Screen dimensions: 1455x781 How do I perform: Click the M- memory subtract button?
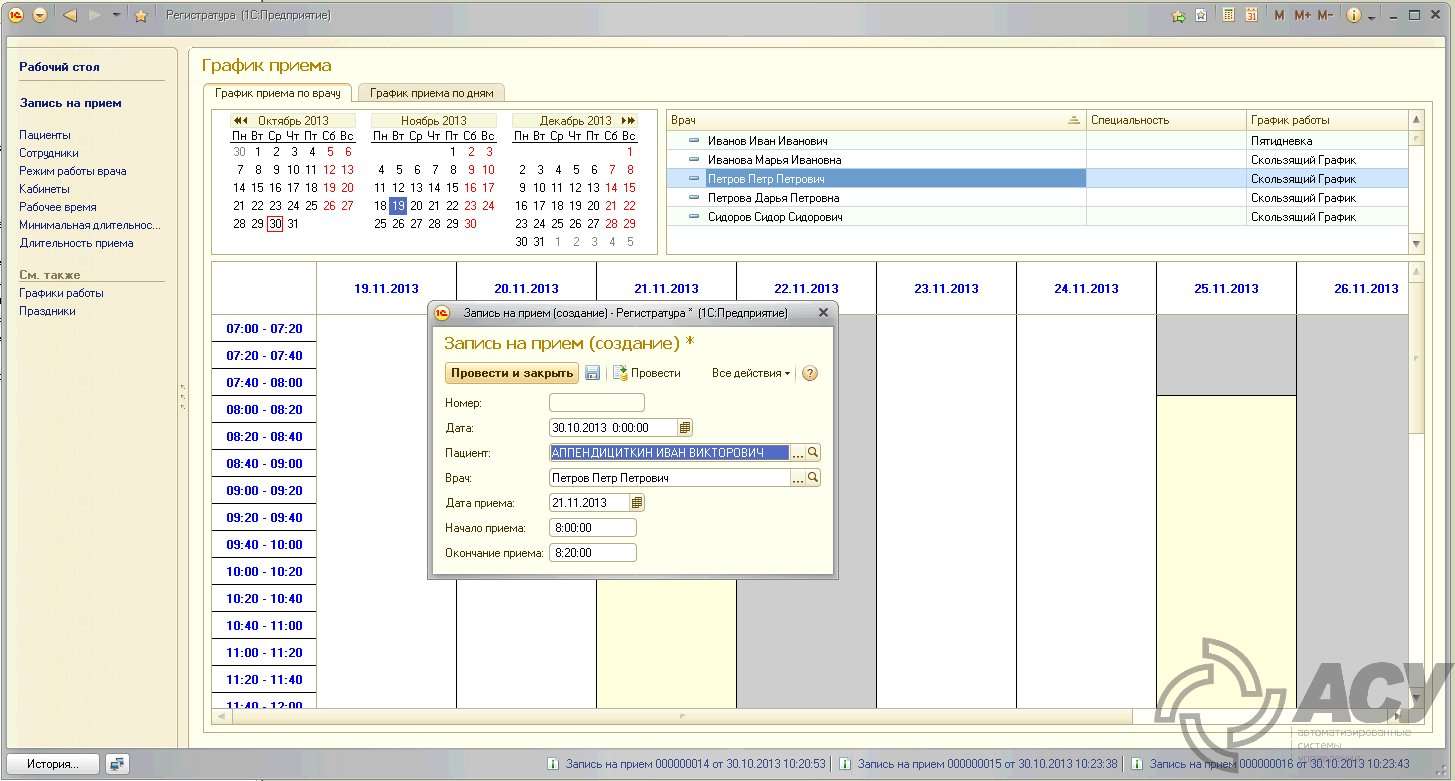1325,15
